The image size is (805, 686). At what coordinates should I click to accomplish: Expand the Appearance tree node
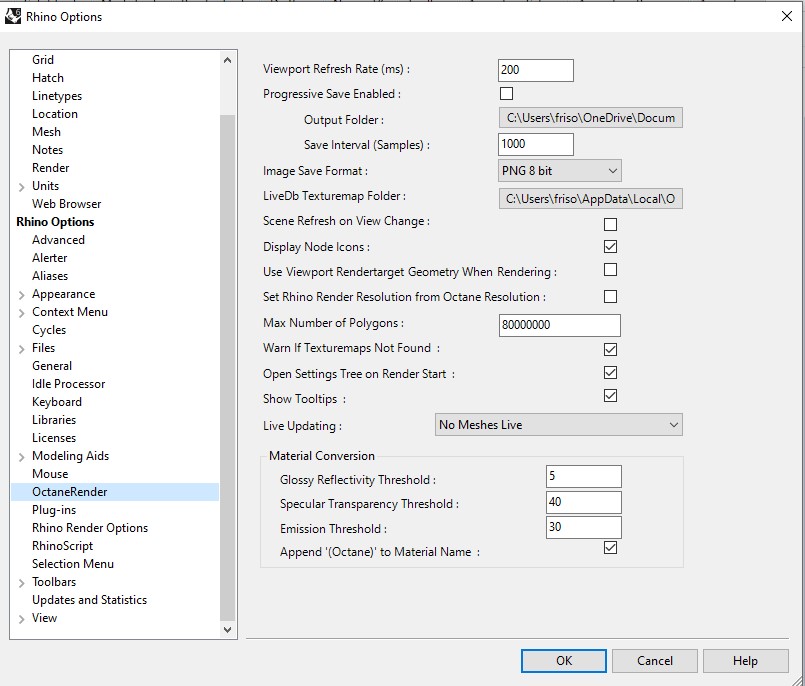pos(21,295)
